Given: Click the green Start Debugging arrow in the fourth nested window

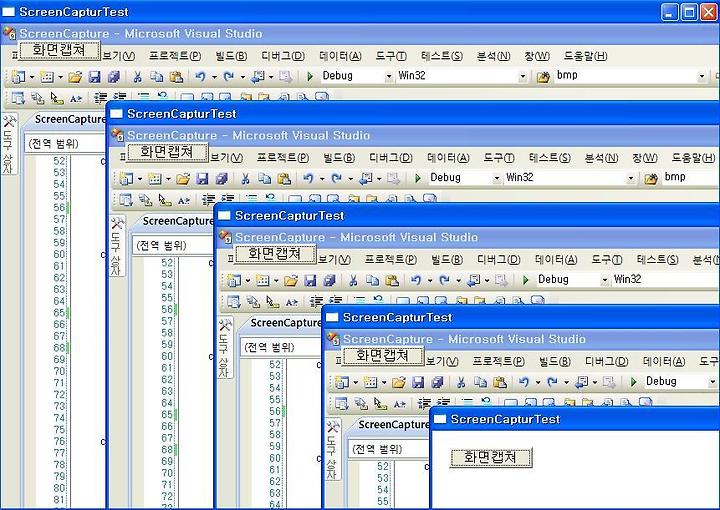Looking at the screenshot, I should click(634, 382).
